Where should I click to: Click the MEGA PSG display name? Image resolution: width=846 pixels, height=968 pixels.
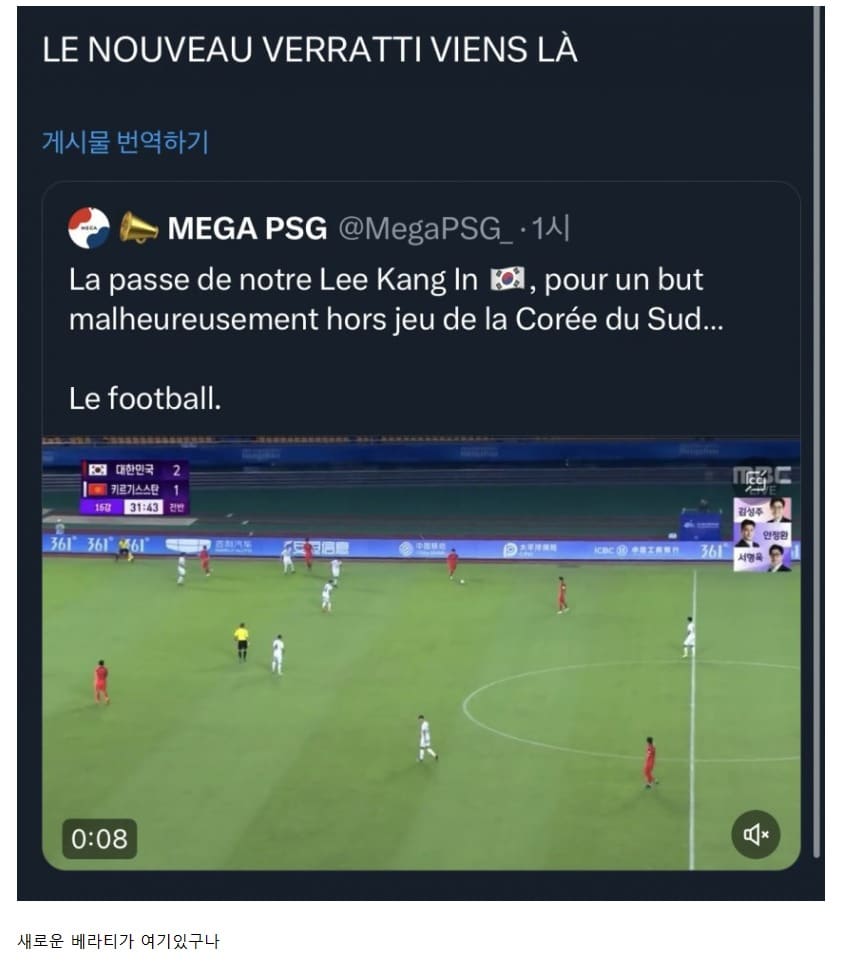click(247, 228)
